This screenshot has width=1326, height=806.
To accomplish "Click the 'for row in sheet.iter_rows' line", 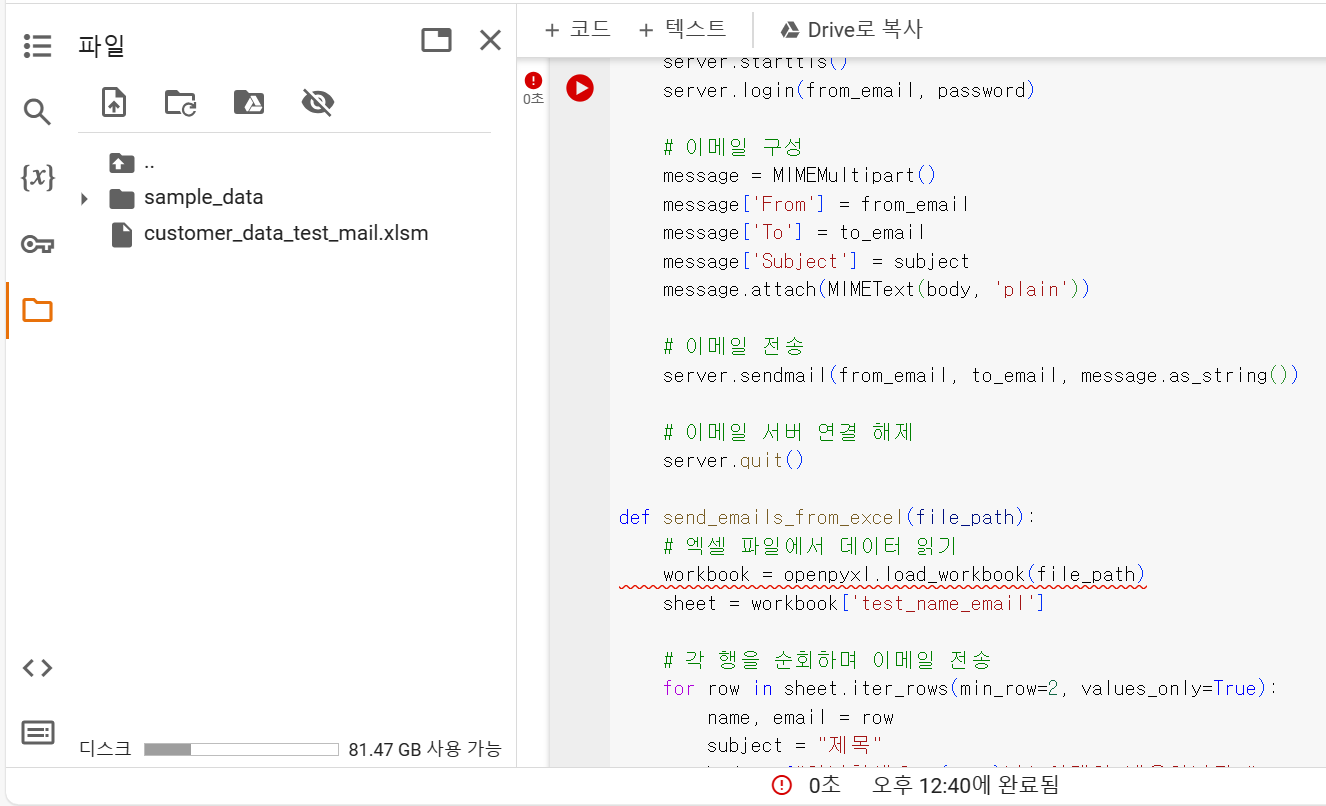I will click(970, 689).
